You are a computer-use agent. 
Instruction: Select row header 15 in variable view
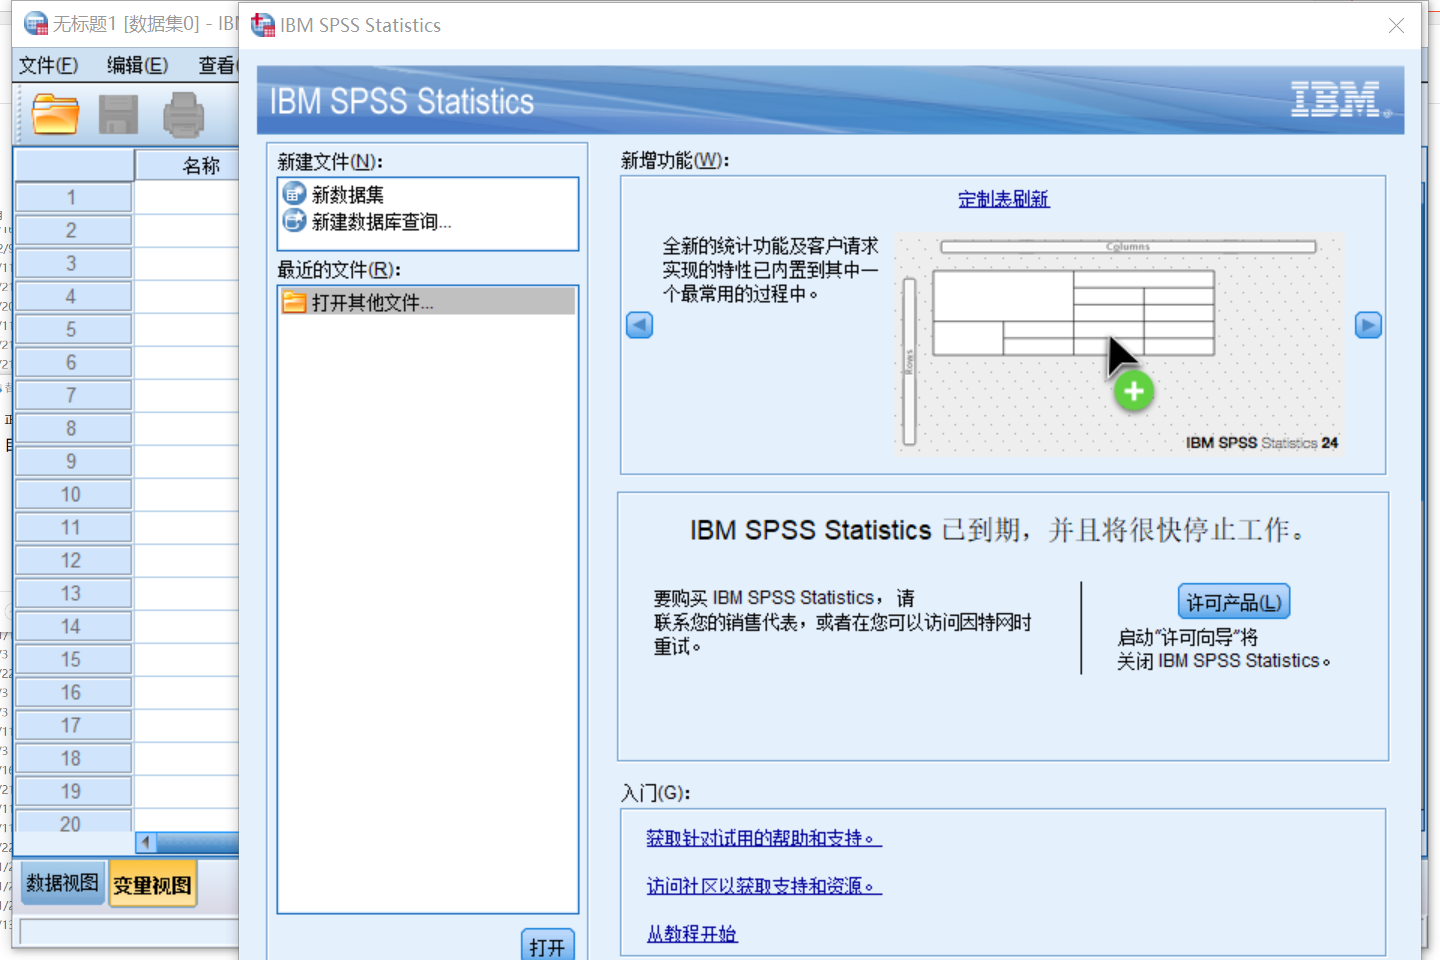(73, 660)
